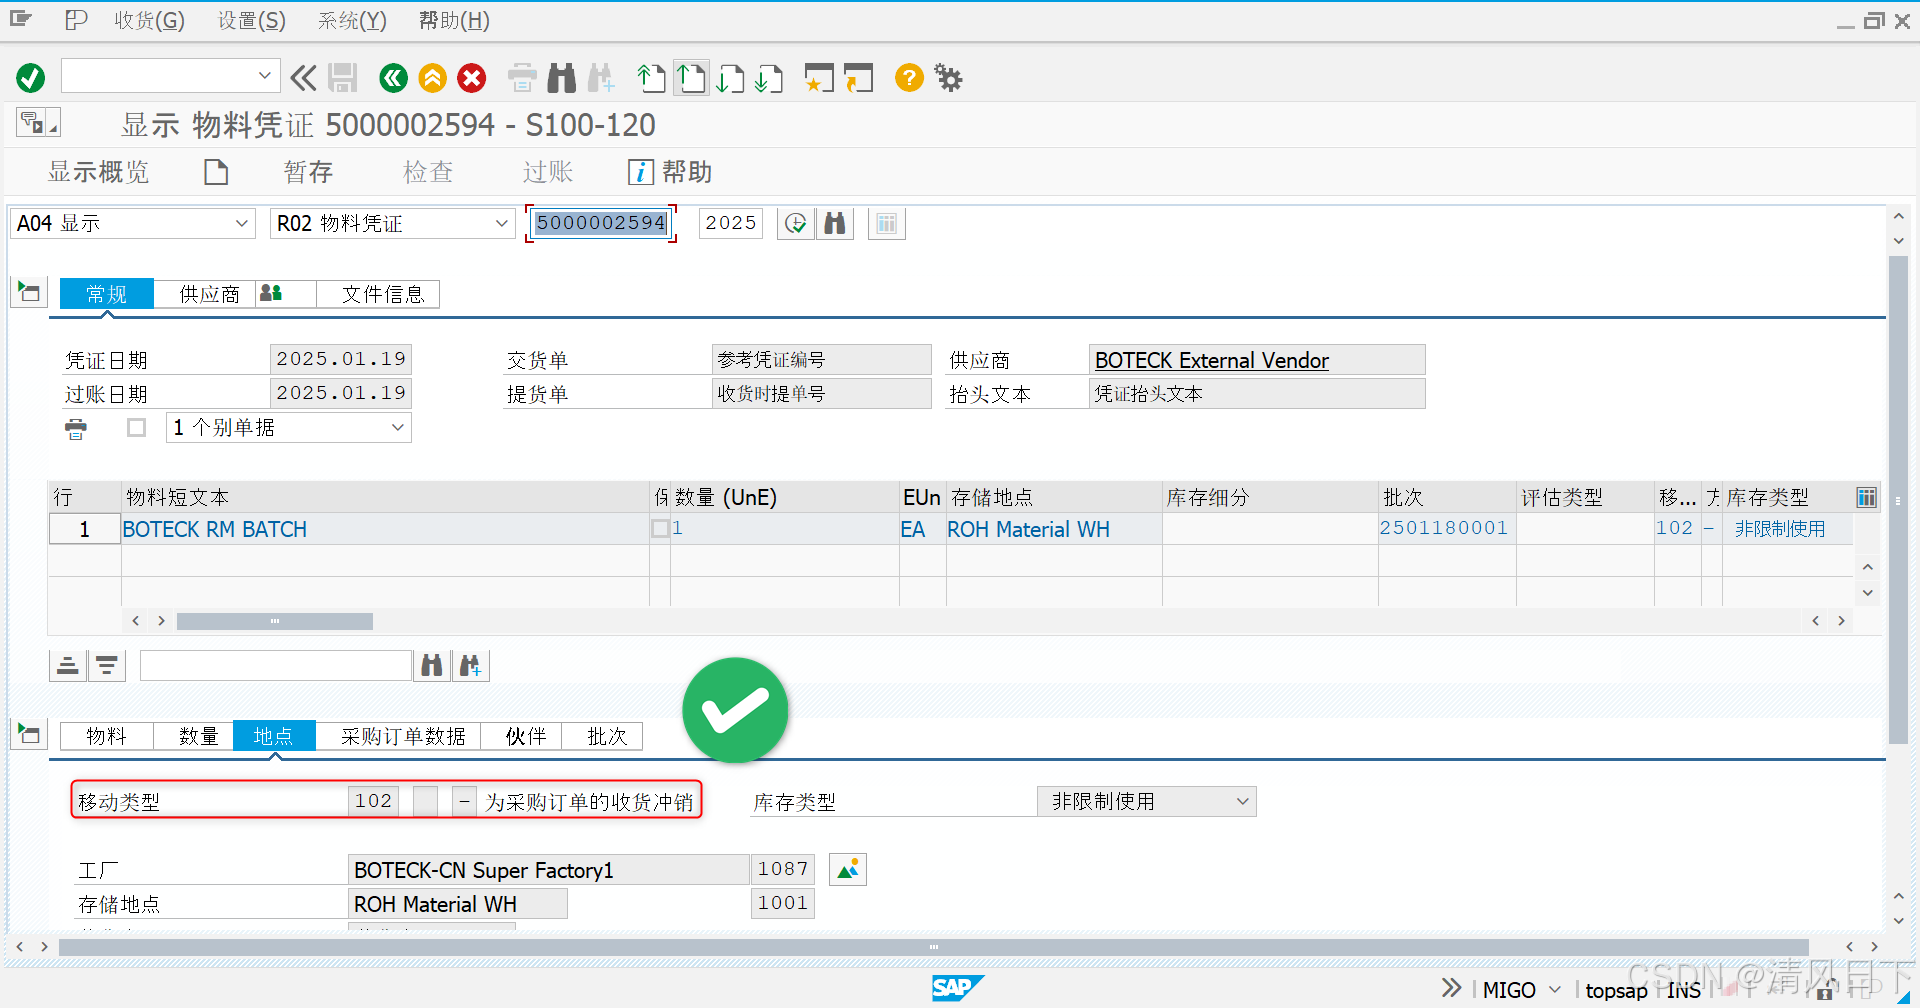Click the sort ascending icon below item table
Screen dimensions: 1920x1008
67,665
